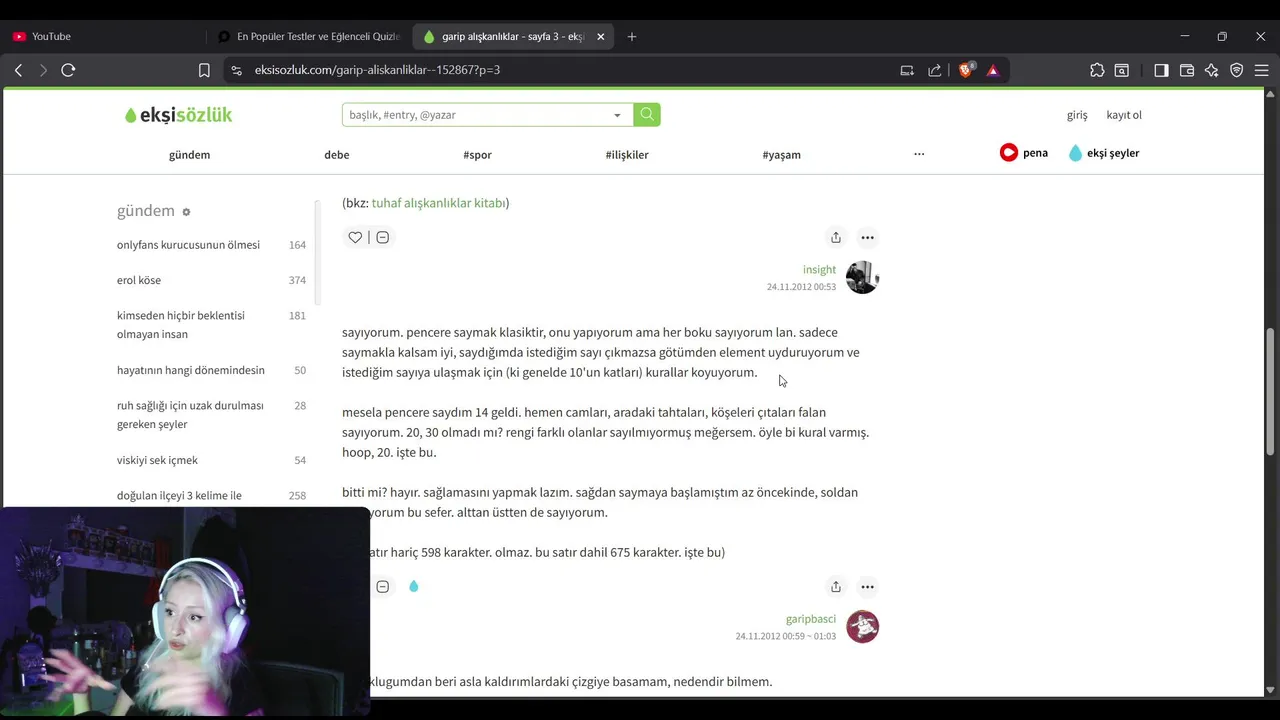Share the garipbasci entry
The width and height of the screenshot is (1280, 720).
tap(836, 587)
